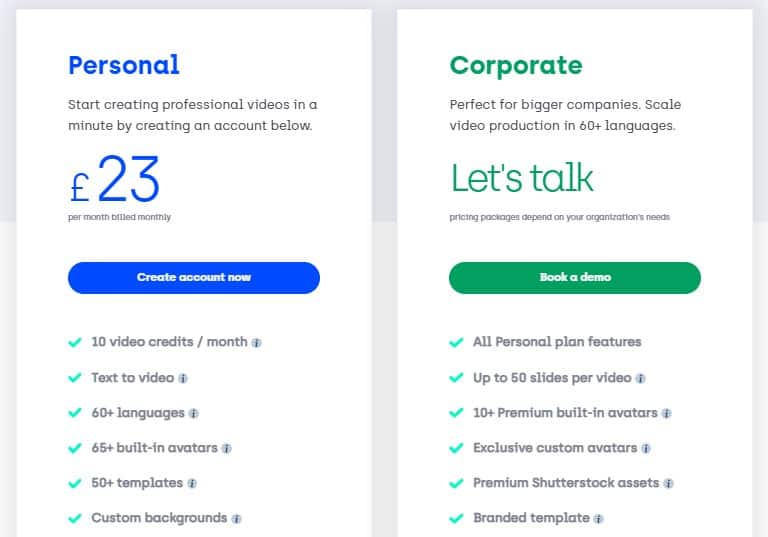The height and width of the screenshot is (537, 768).
Task: Click the All Personal plan features item
Action: (x=557, y=342)
